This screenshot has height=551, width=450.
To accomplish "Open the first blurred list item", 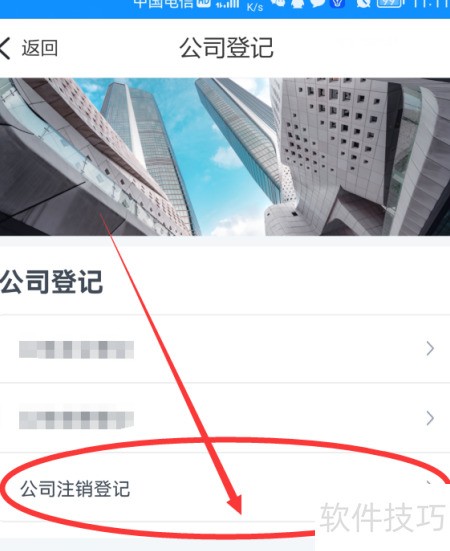I will pos(225,349).
